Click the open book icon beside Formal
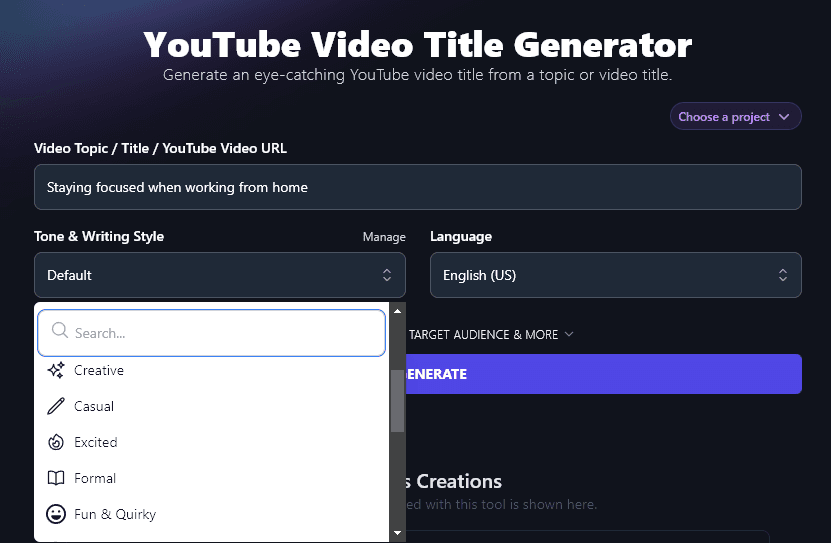The height and width of the screenshot is (543, 831). [x=56, y=478]
